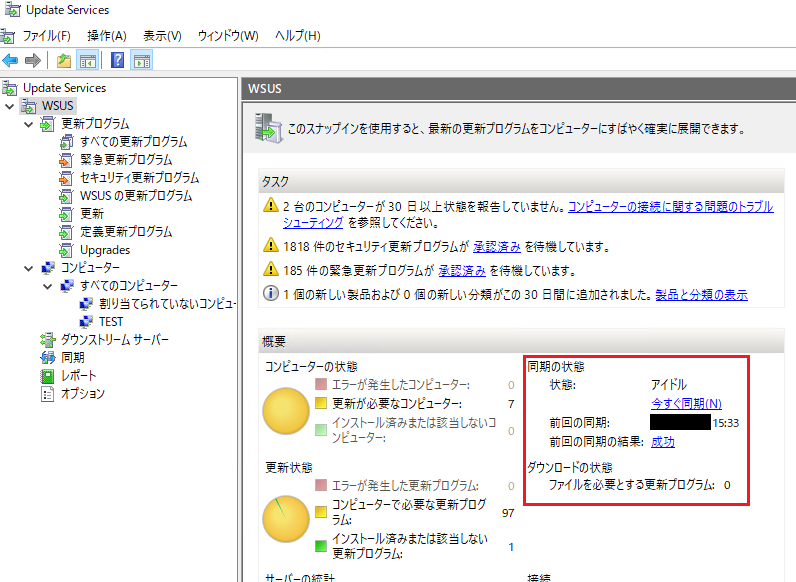Viewport: 796px width, 582px height.
Task: Click the 緊急更新プログラム icon
Action: click(66, 160)
